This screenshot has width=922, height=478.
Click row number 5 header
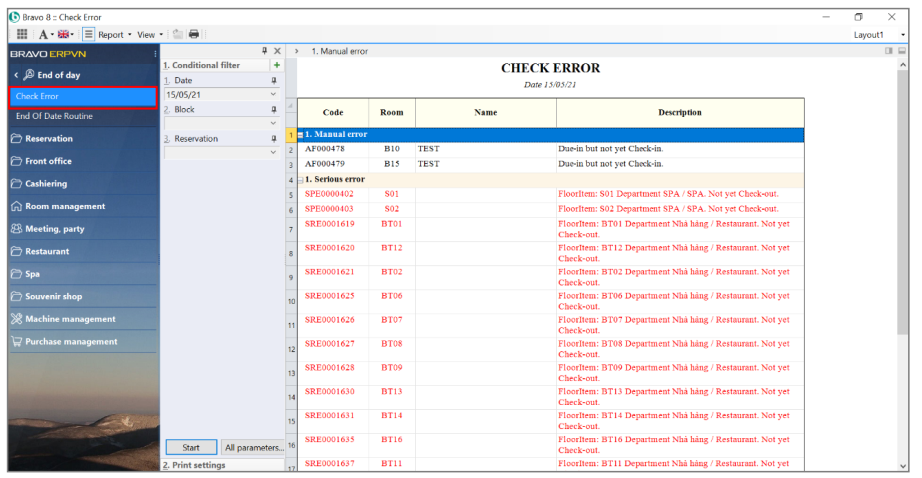[291, 195]
